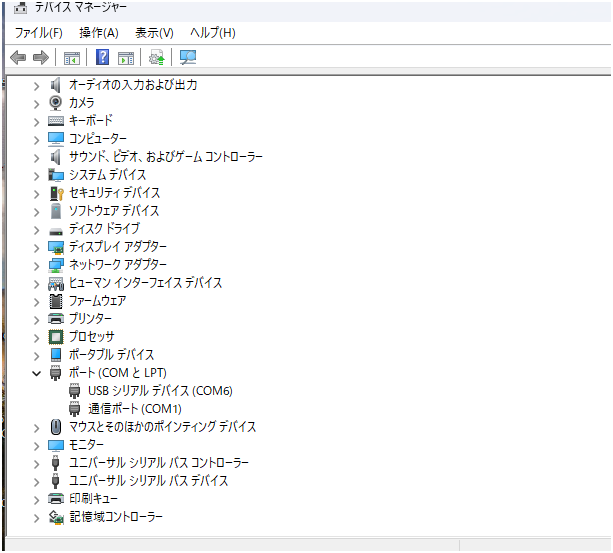Select the ユニバーサル シリアル バス コントローラー label
613x553 pixels.
(159, 463)
